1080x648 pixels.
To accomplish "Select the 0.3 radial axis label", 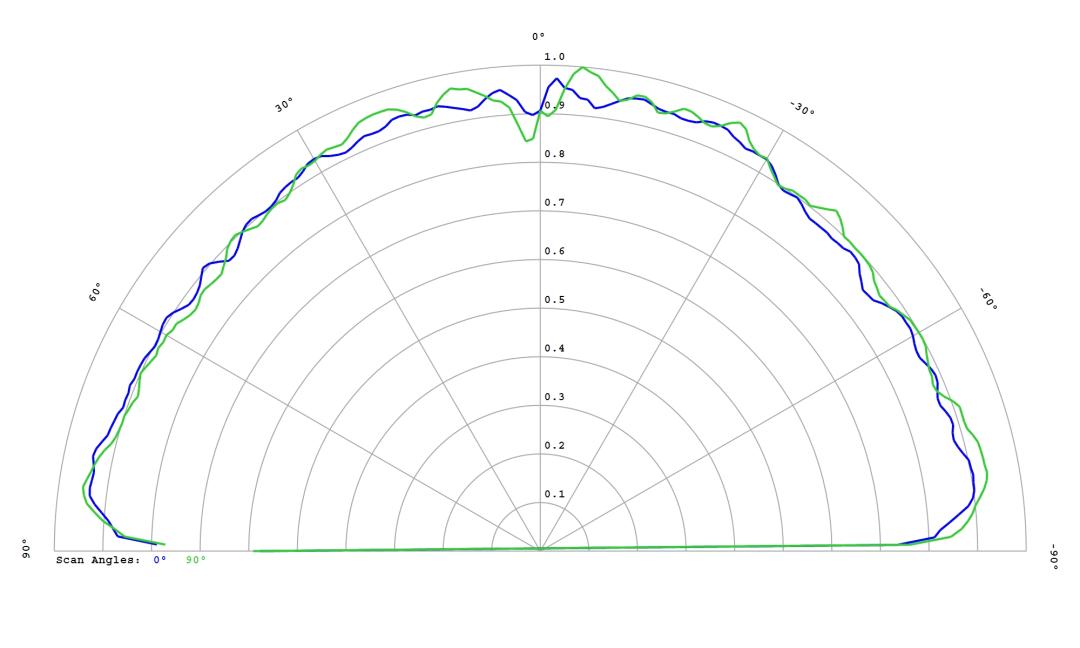I will tap(554, 397).
